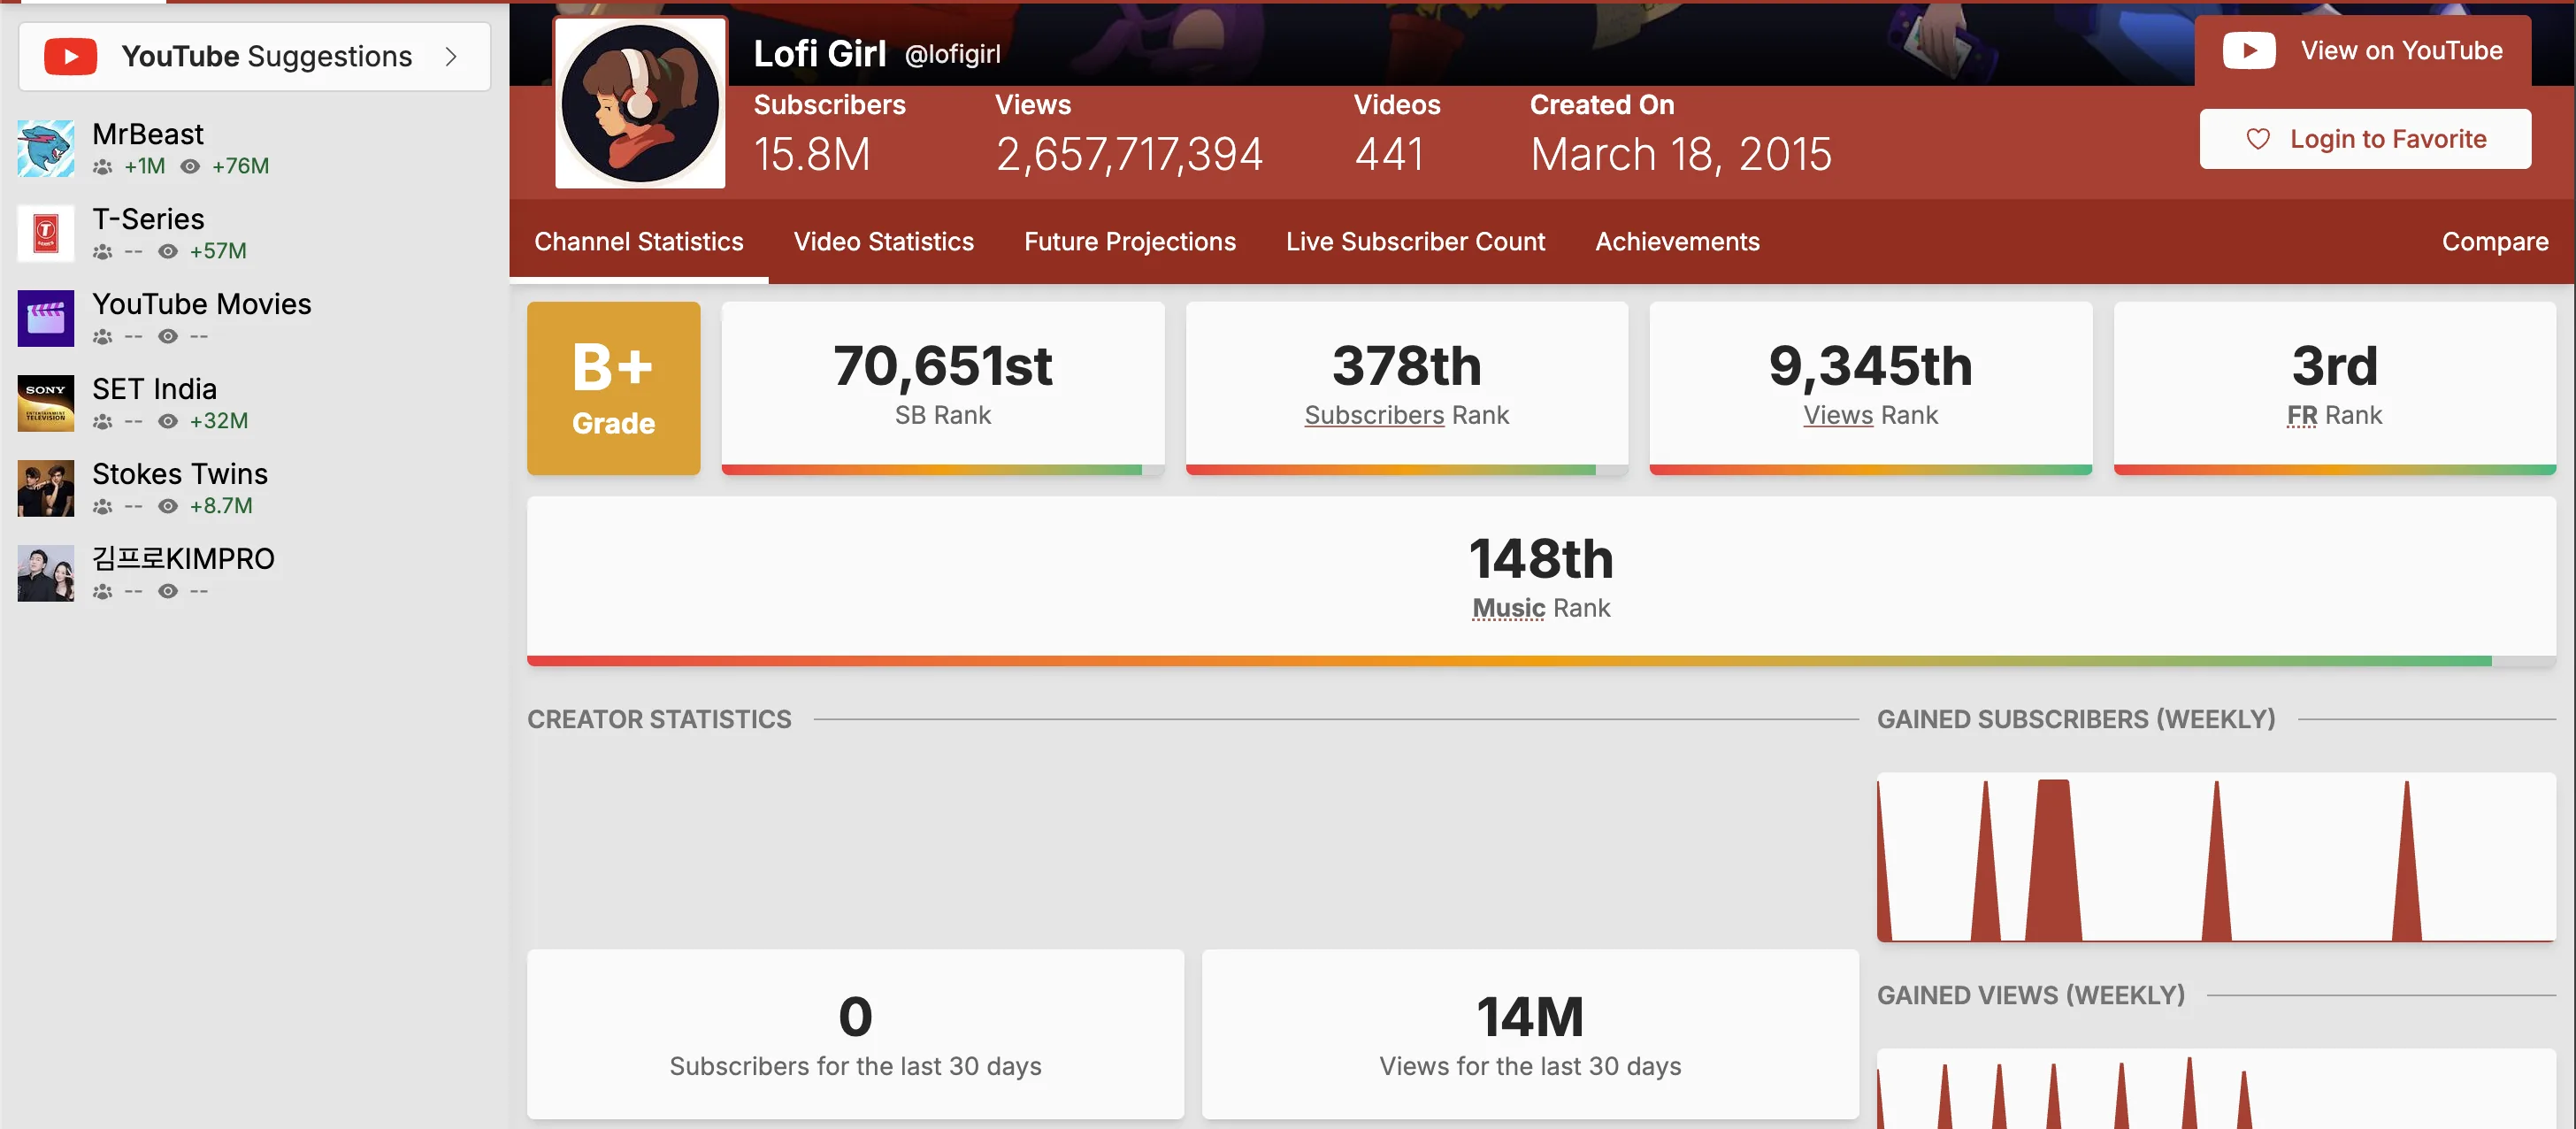
Task: Click the Music link in Music Rank
Action: 1509,608
